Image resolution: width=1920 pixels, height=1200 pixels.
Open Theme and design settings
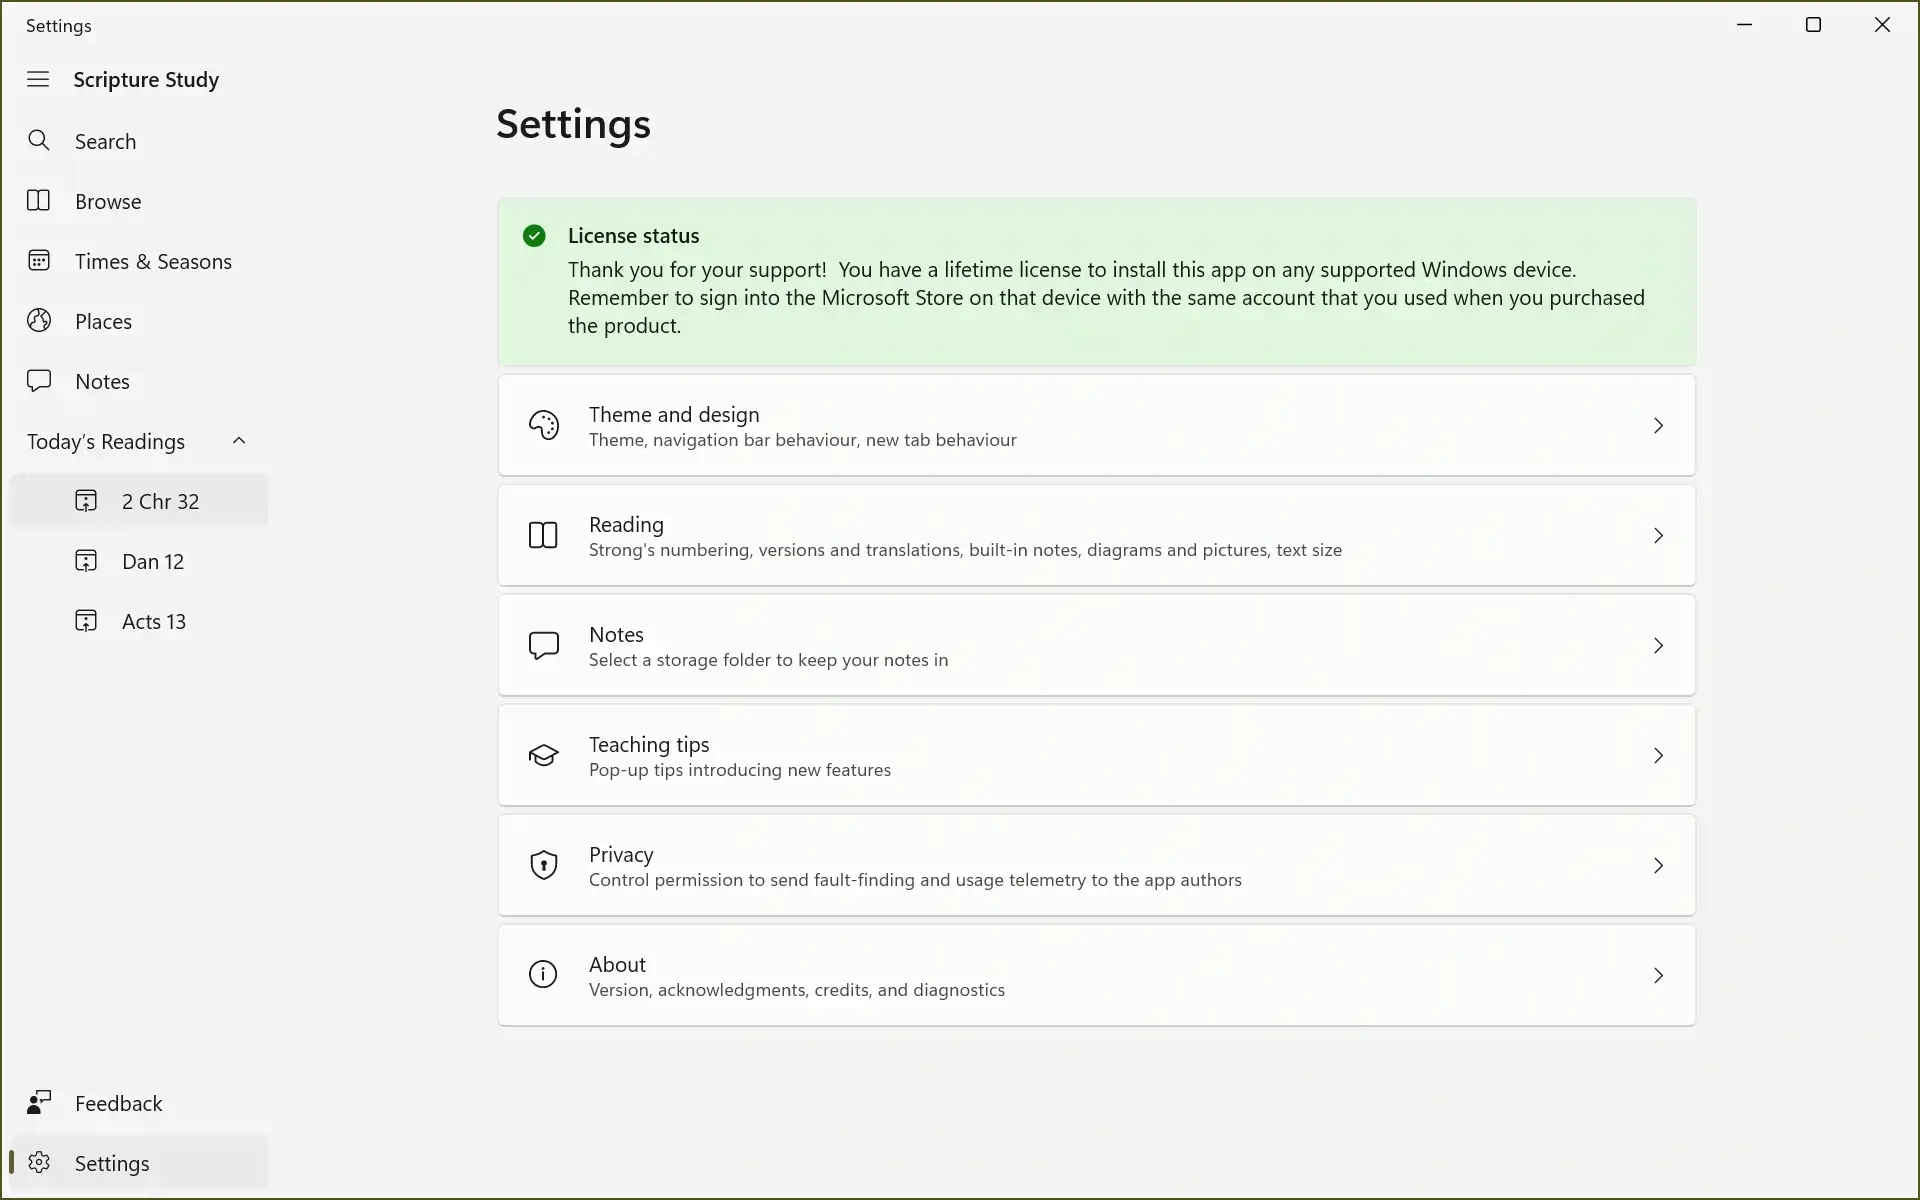(x=1095, y=425)
